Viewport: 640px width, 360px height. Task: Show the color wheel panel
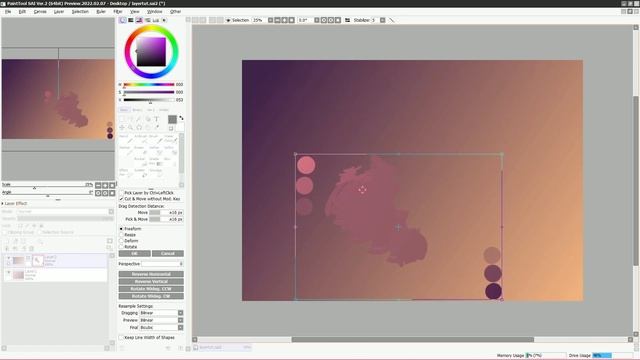123,20
